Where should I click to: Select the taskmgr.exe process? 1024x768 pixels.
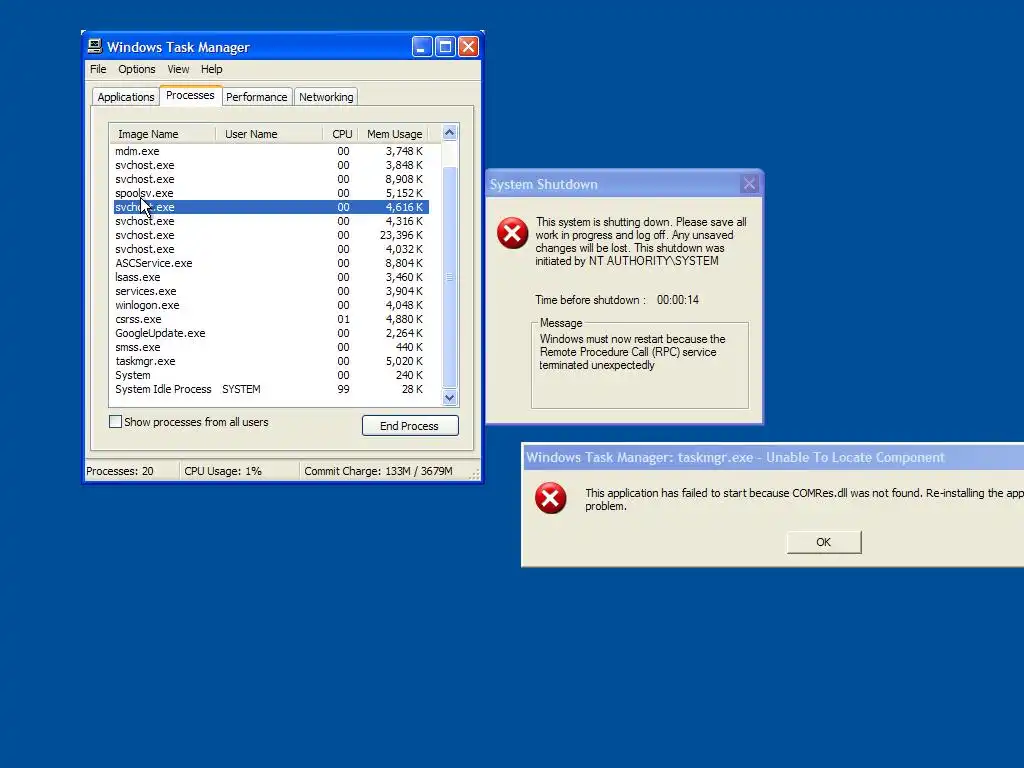[271, 361]
